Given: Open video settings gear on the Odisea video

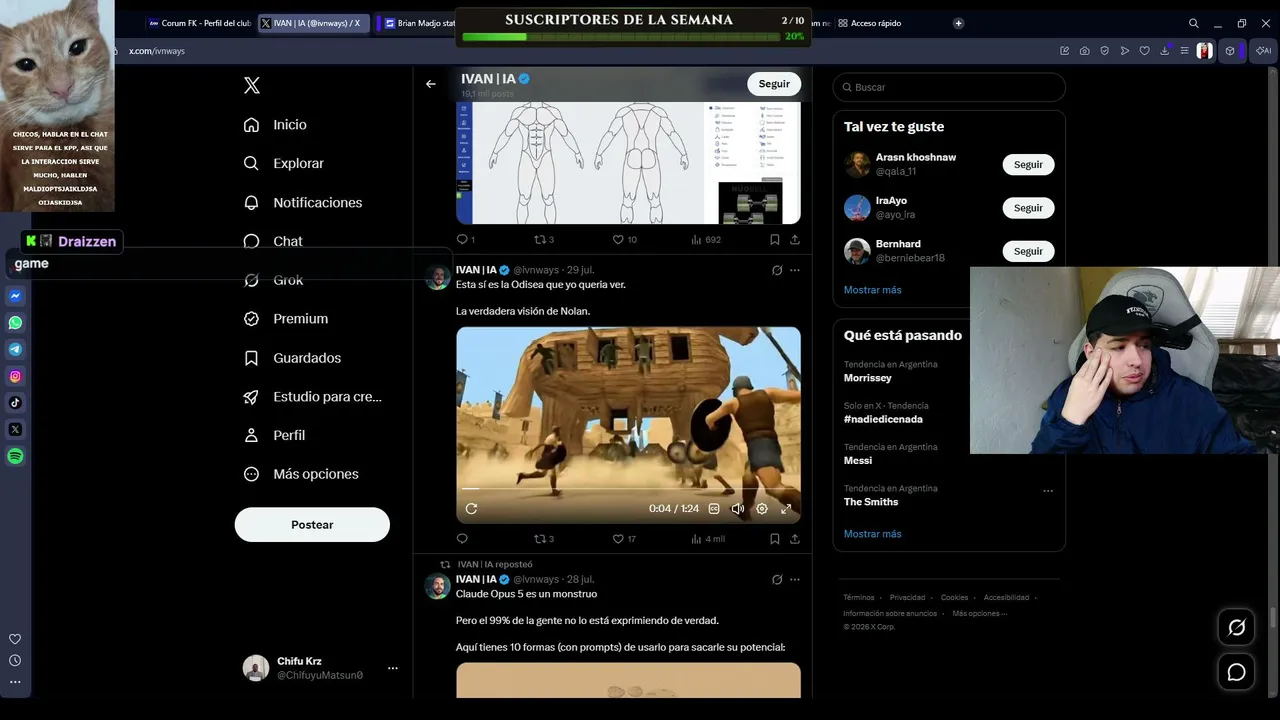Looking at the screenshot, I should (x=762, y=509).
